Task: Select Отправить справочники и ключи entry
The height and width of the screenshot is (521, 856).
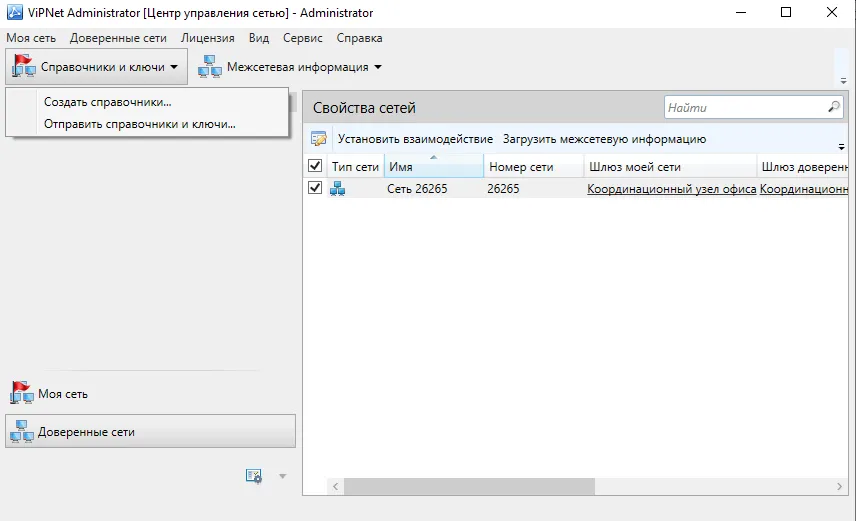Action: (x=140, y=124)
